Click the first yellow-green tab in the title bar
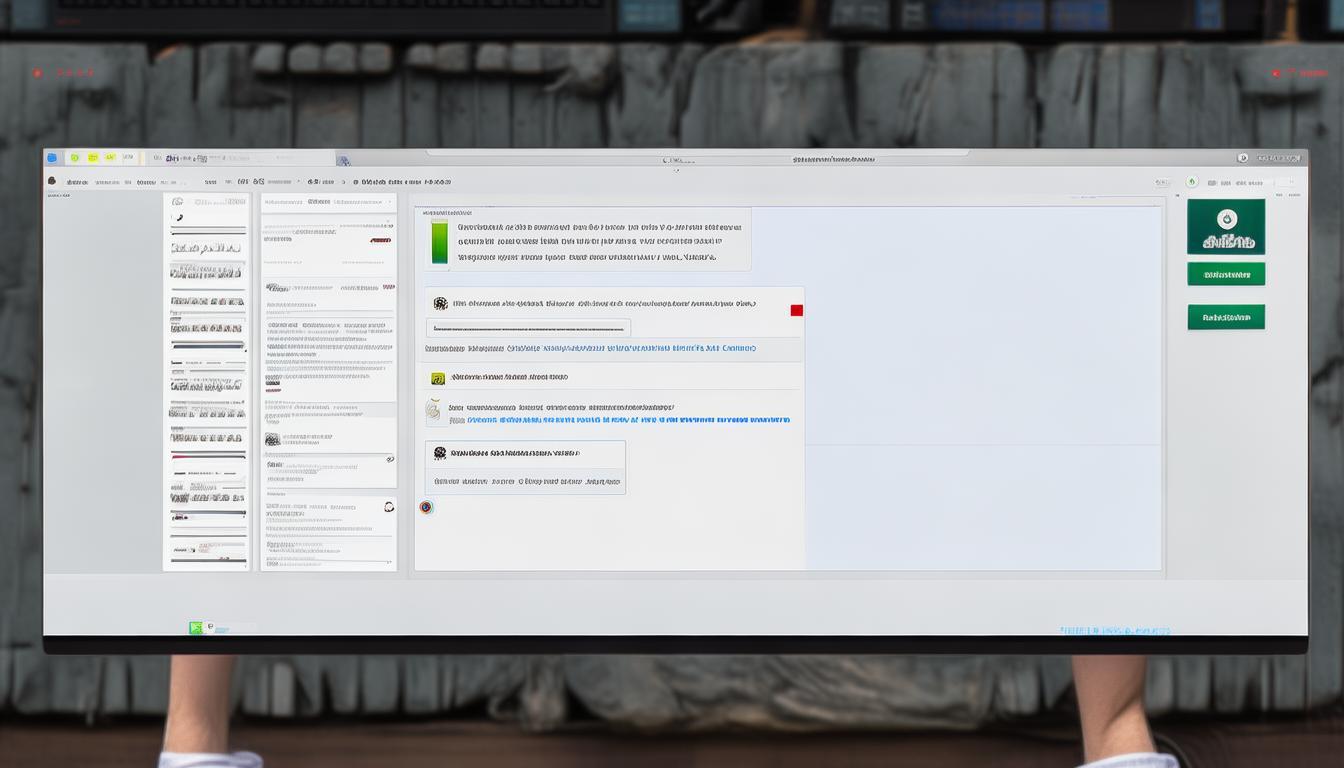The image size is (1344, 768). pos(74,158)
